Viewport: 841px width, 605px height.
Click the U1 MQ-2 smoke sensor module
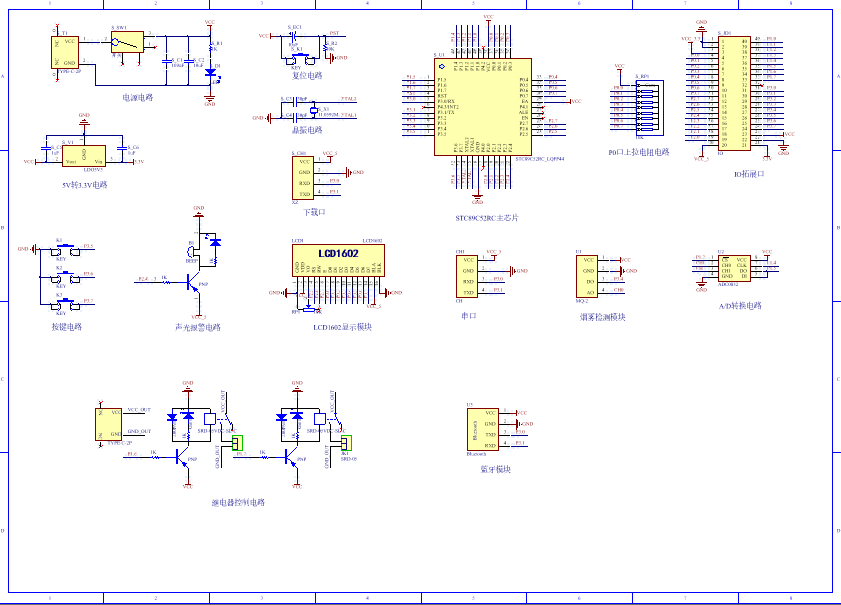tap(587, 276)
